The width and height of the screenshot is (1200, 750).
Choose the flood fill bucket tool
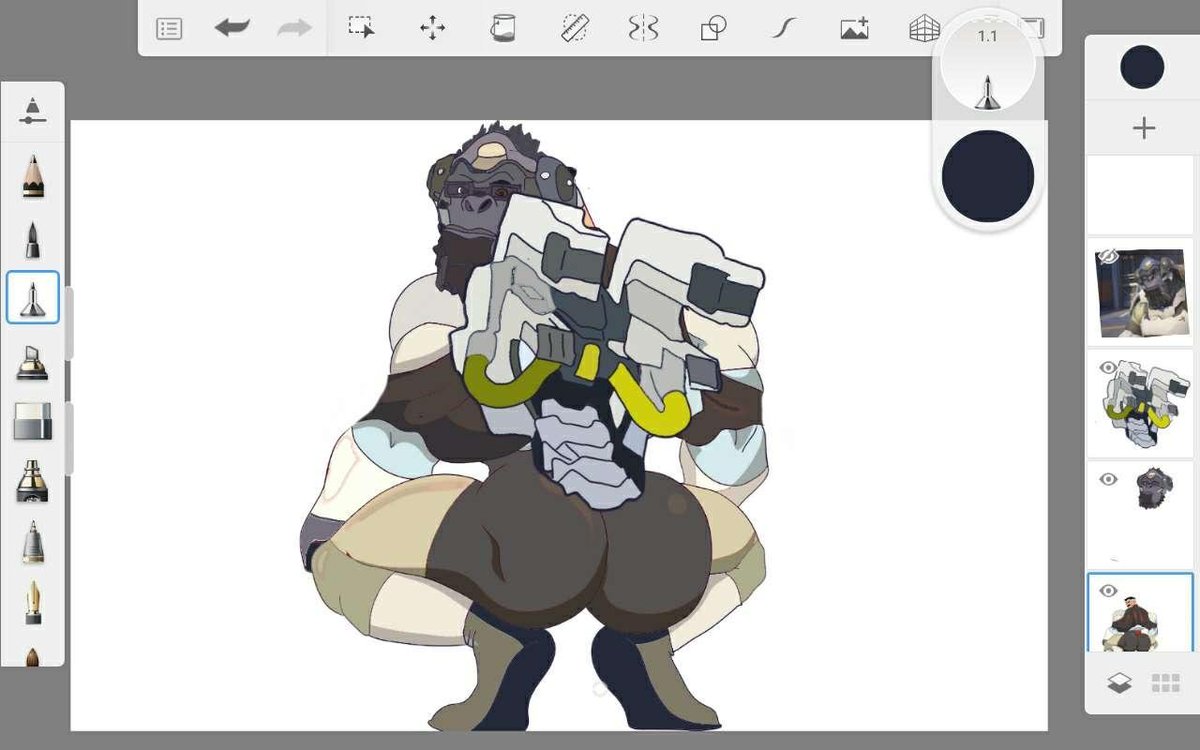click(503, 28)
